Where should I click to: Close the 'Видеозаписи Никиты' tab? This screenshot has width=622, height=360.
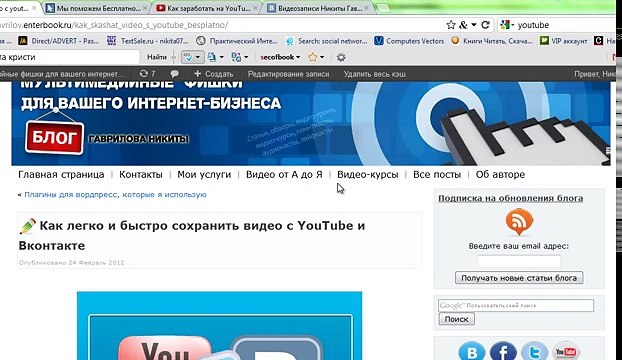[x=366, y=8]
